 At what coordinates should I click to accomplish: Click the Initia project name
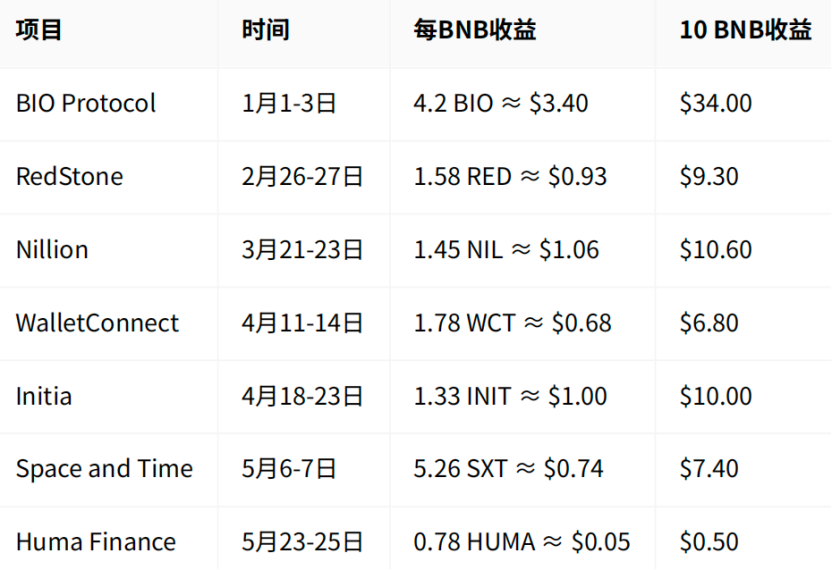[x=44, y=396]
